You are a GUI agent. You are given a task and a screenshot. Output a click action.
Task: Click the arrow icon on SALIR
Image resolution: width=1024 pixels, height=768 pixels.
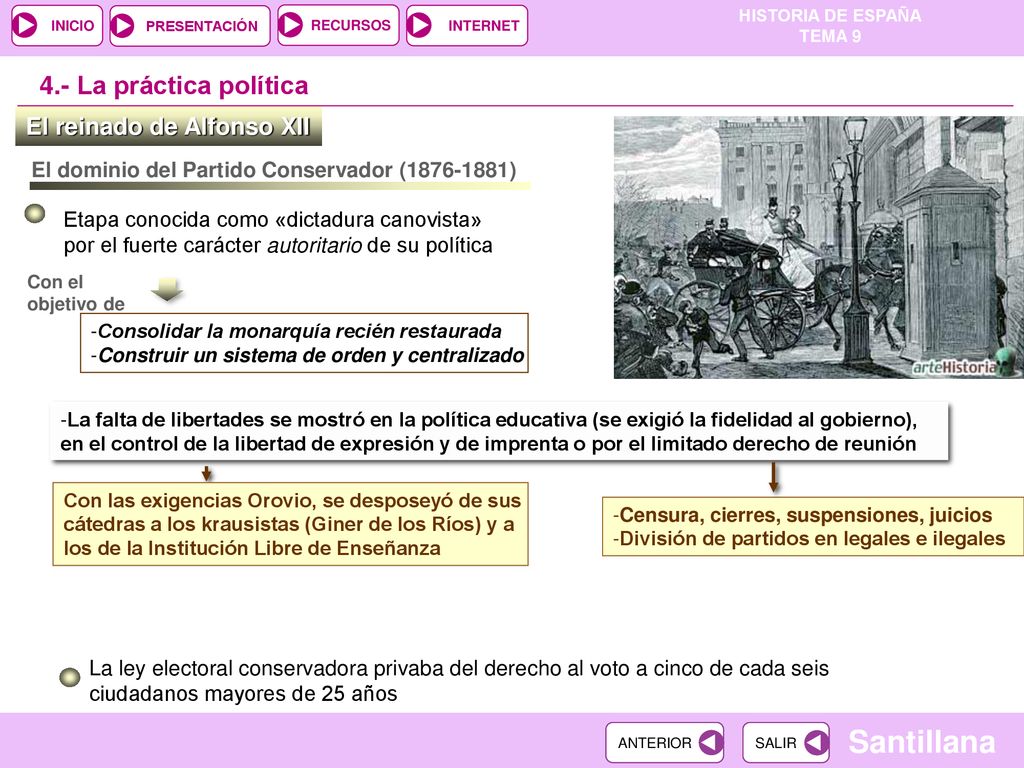pos(816,743)
